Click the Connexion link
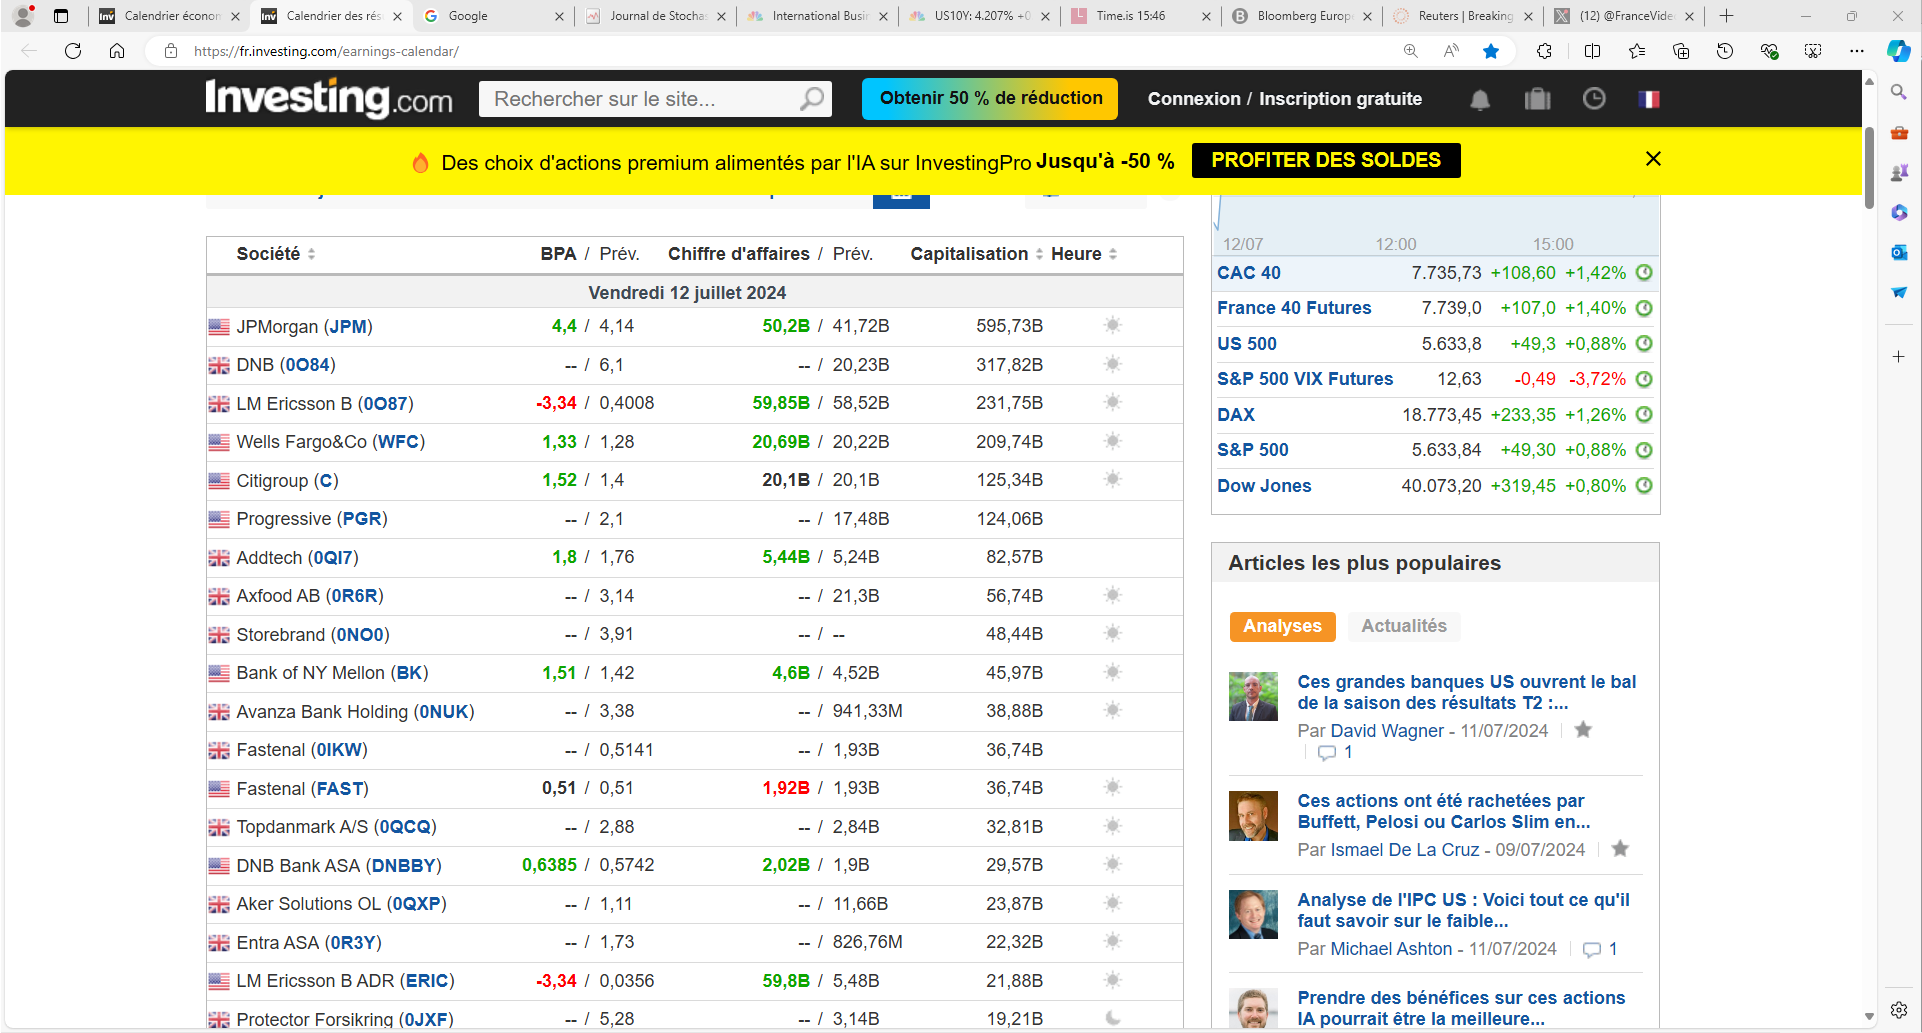This screenshot has width=1922, height=1033. point(1194,99)
